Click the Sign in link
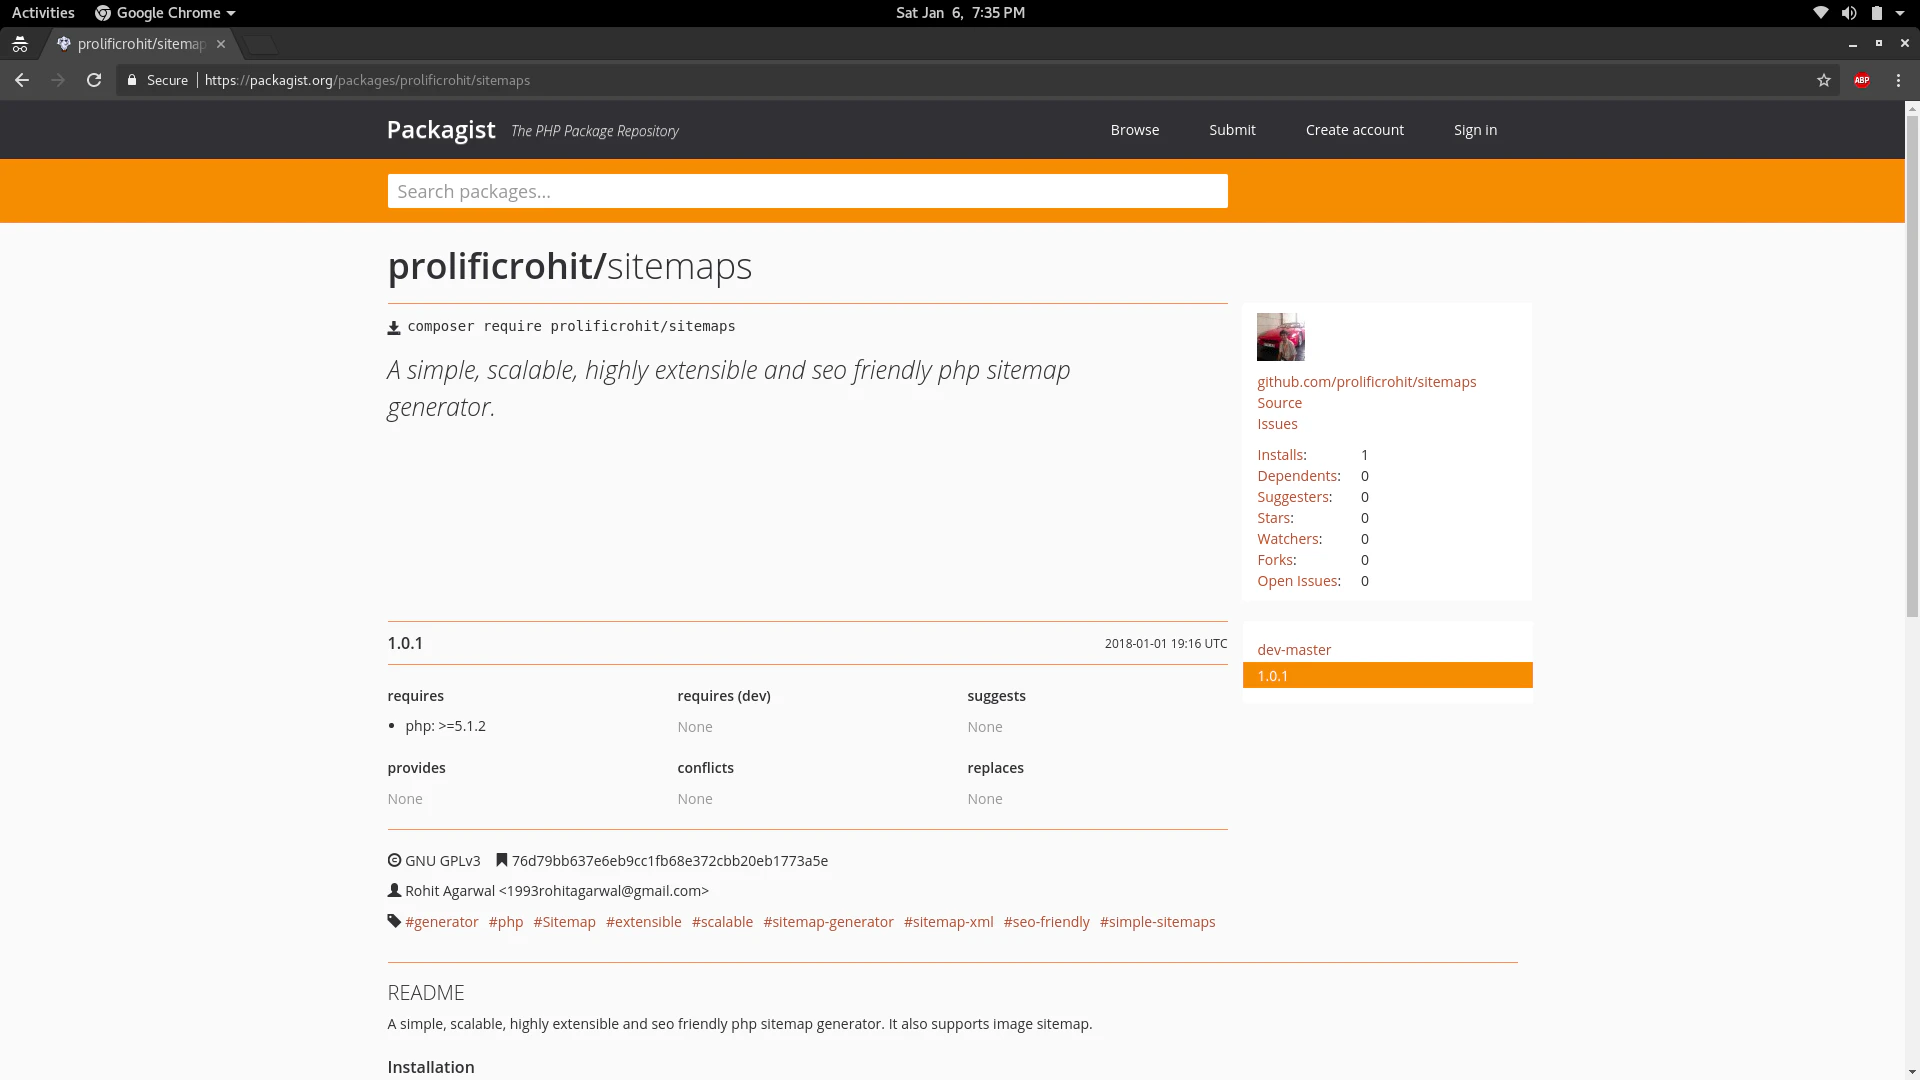The width and height of the screenshot is (1920, 1080). [1474, 130]
